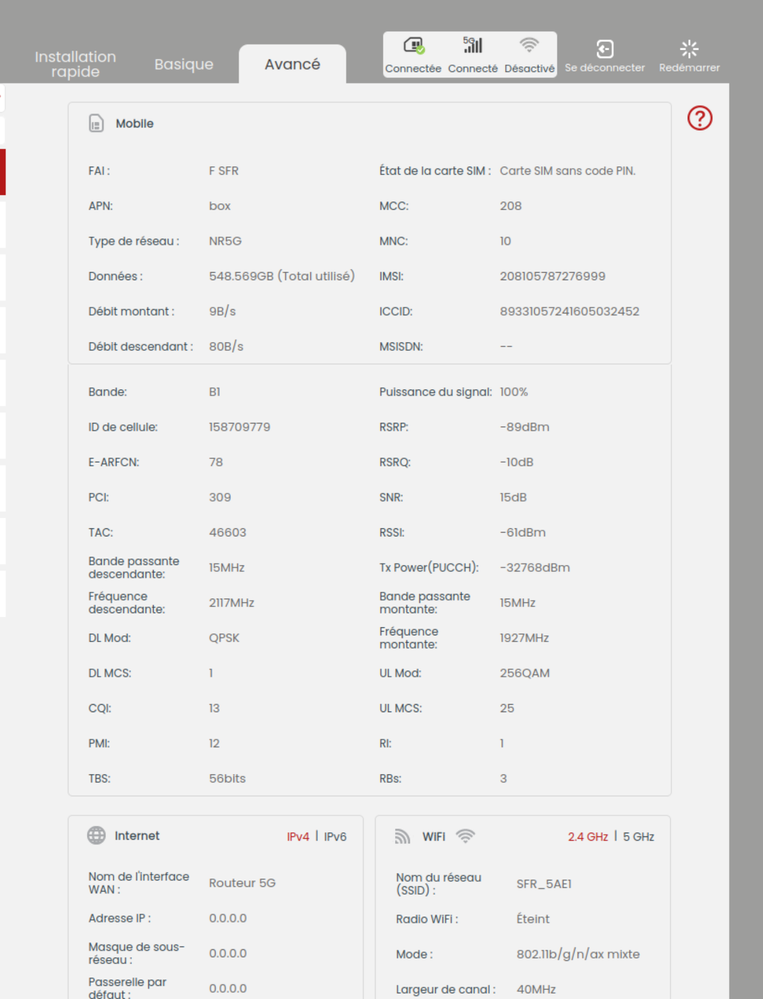The width and height of the screenshot is (763, 999).
Task: Click the Mobile section SIM icon
Action: pos(97,122)
